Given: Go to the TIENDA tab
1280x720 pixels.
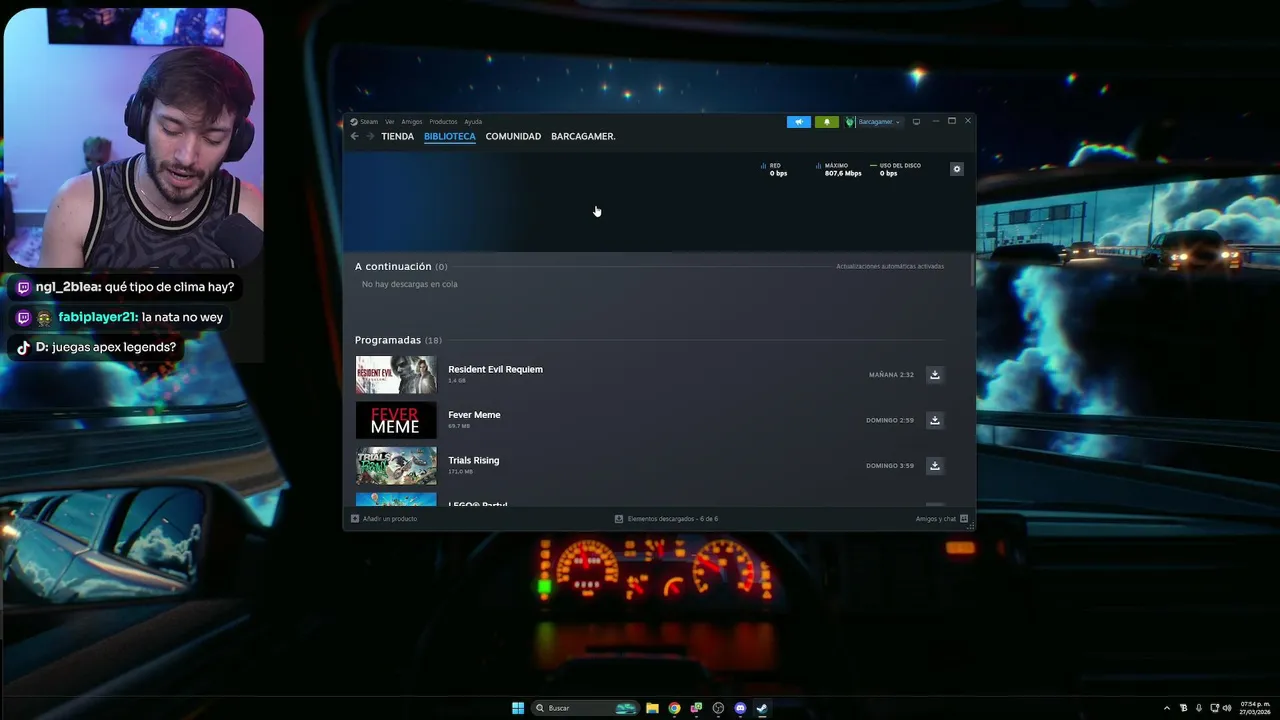Looking at the screenshot, I should [397, 136].
